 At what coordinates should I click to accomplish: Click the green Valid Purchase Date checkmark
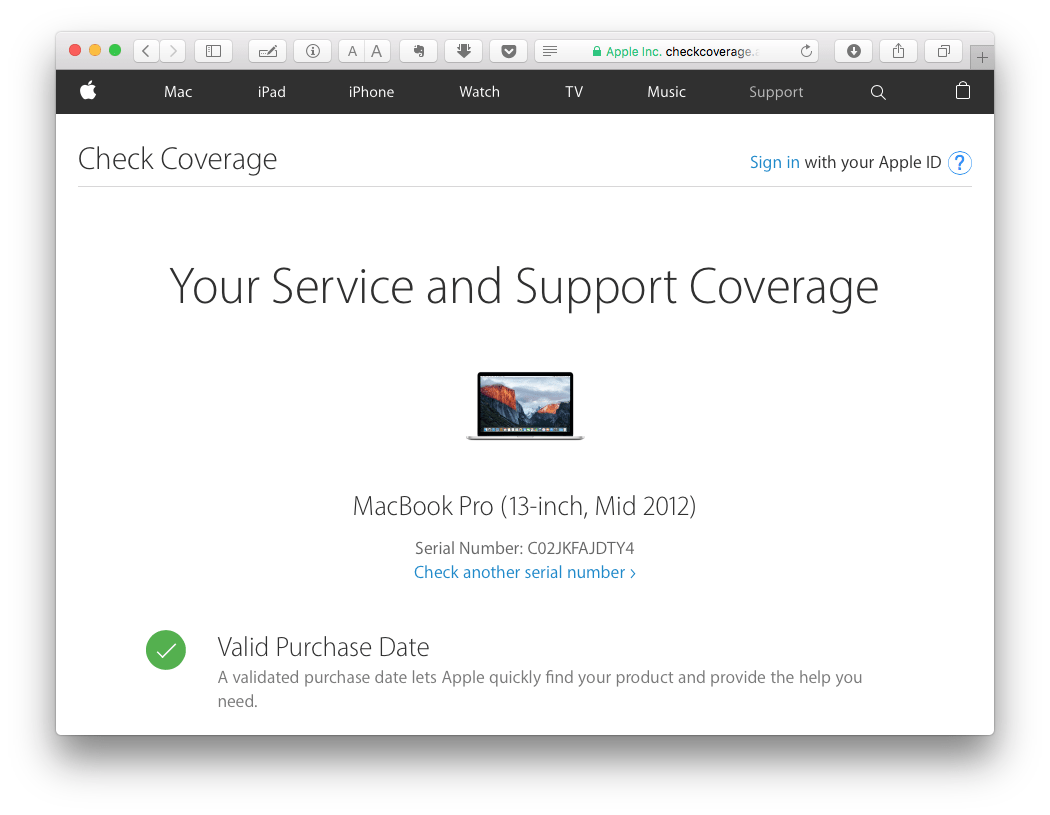pyautogui.click(x=166, y=650)
